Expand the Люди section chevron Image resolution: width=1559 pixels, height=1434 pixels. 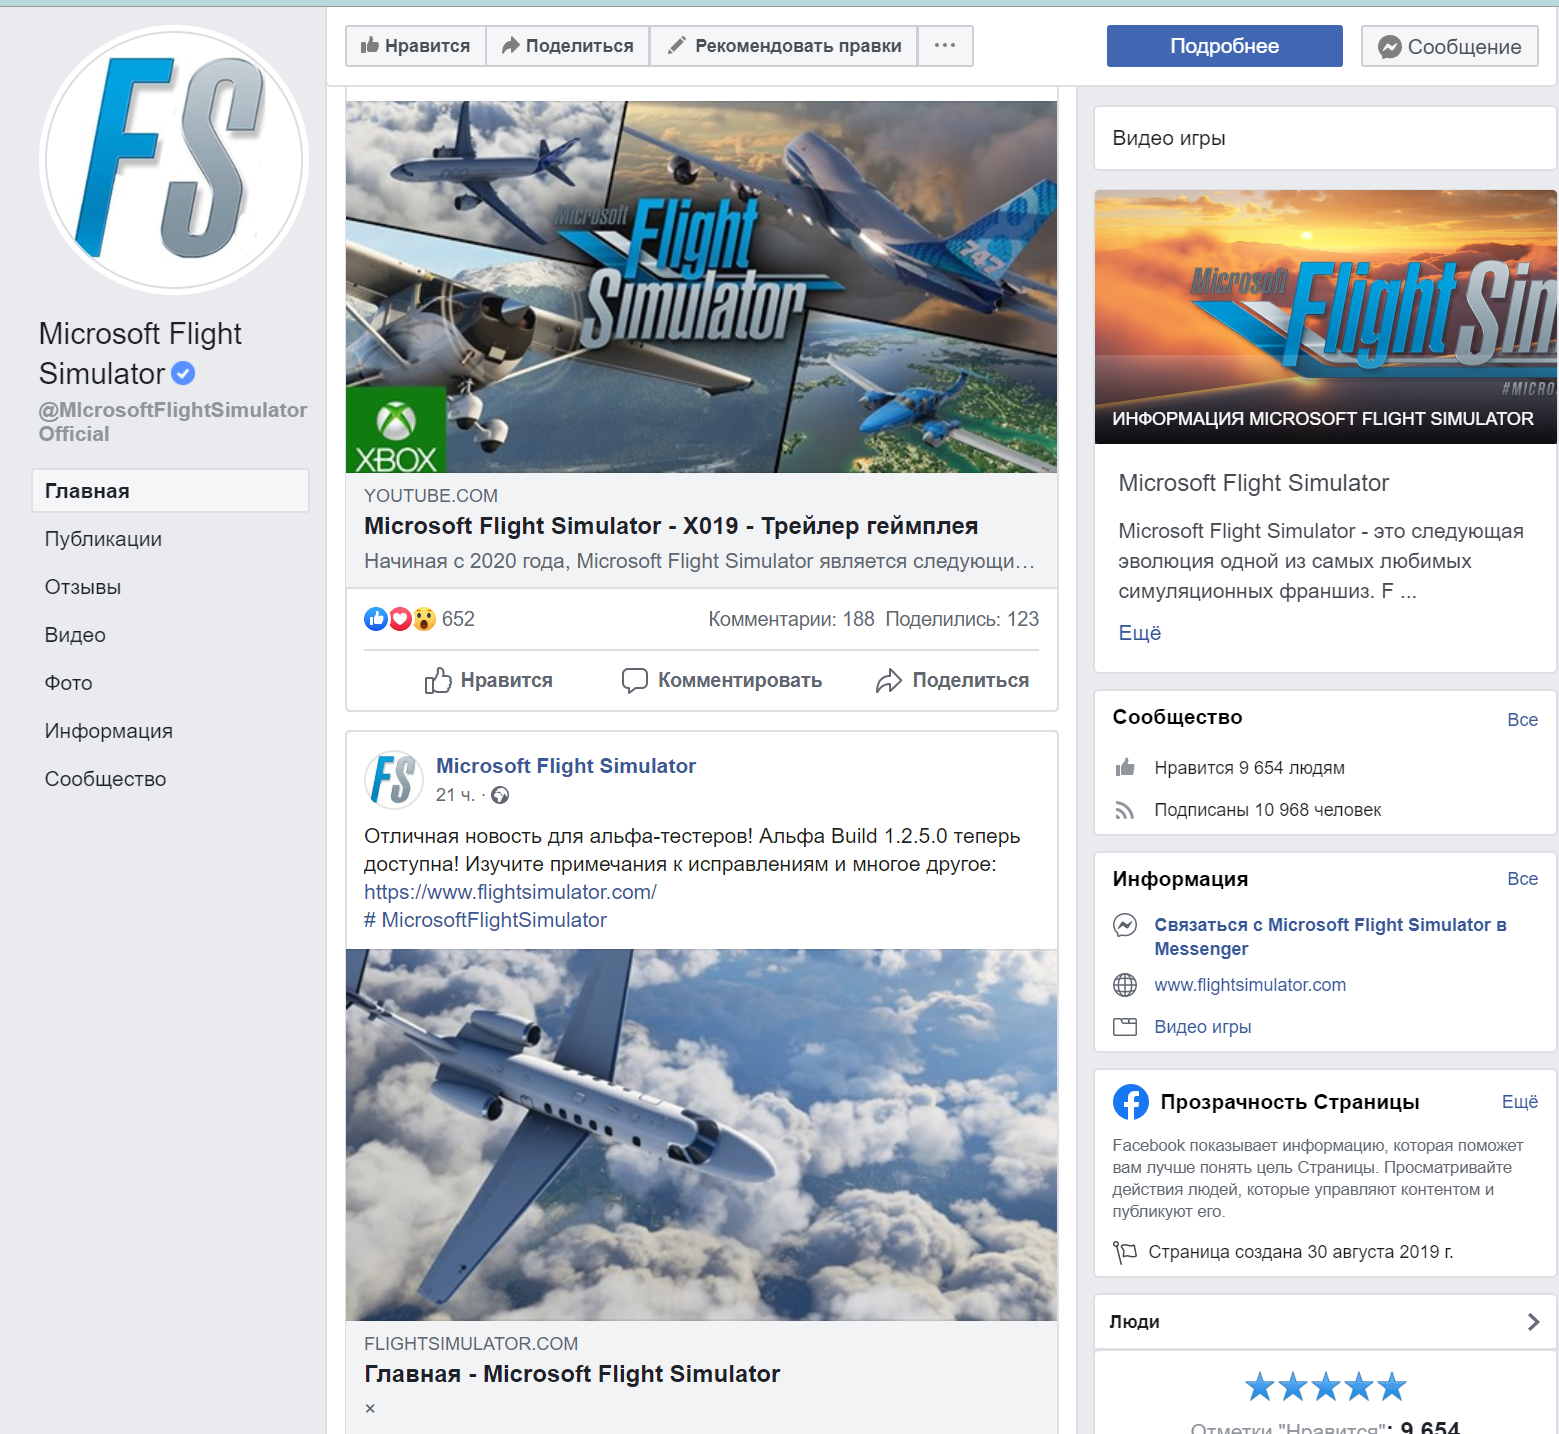(x=1533, y=1322)
